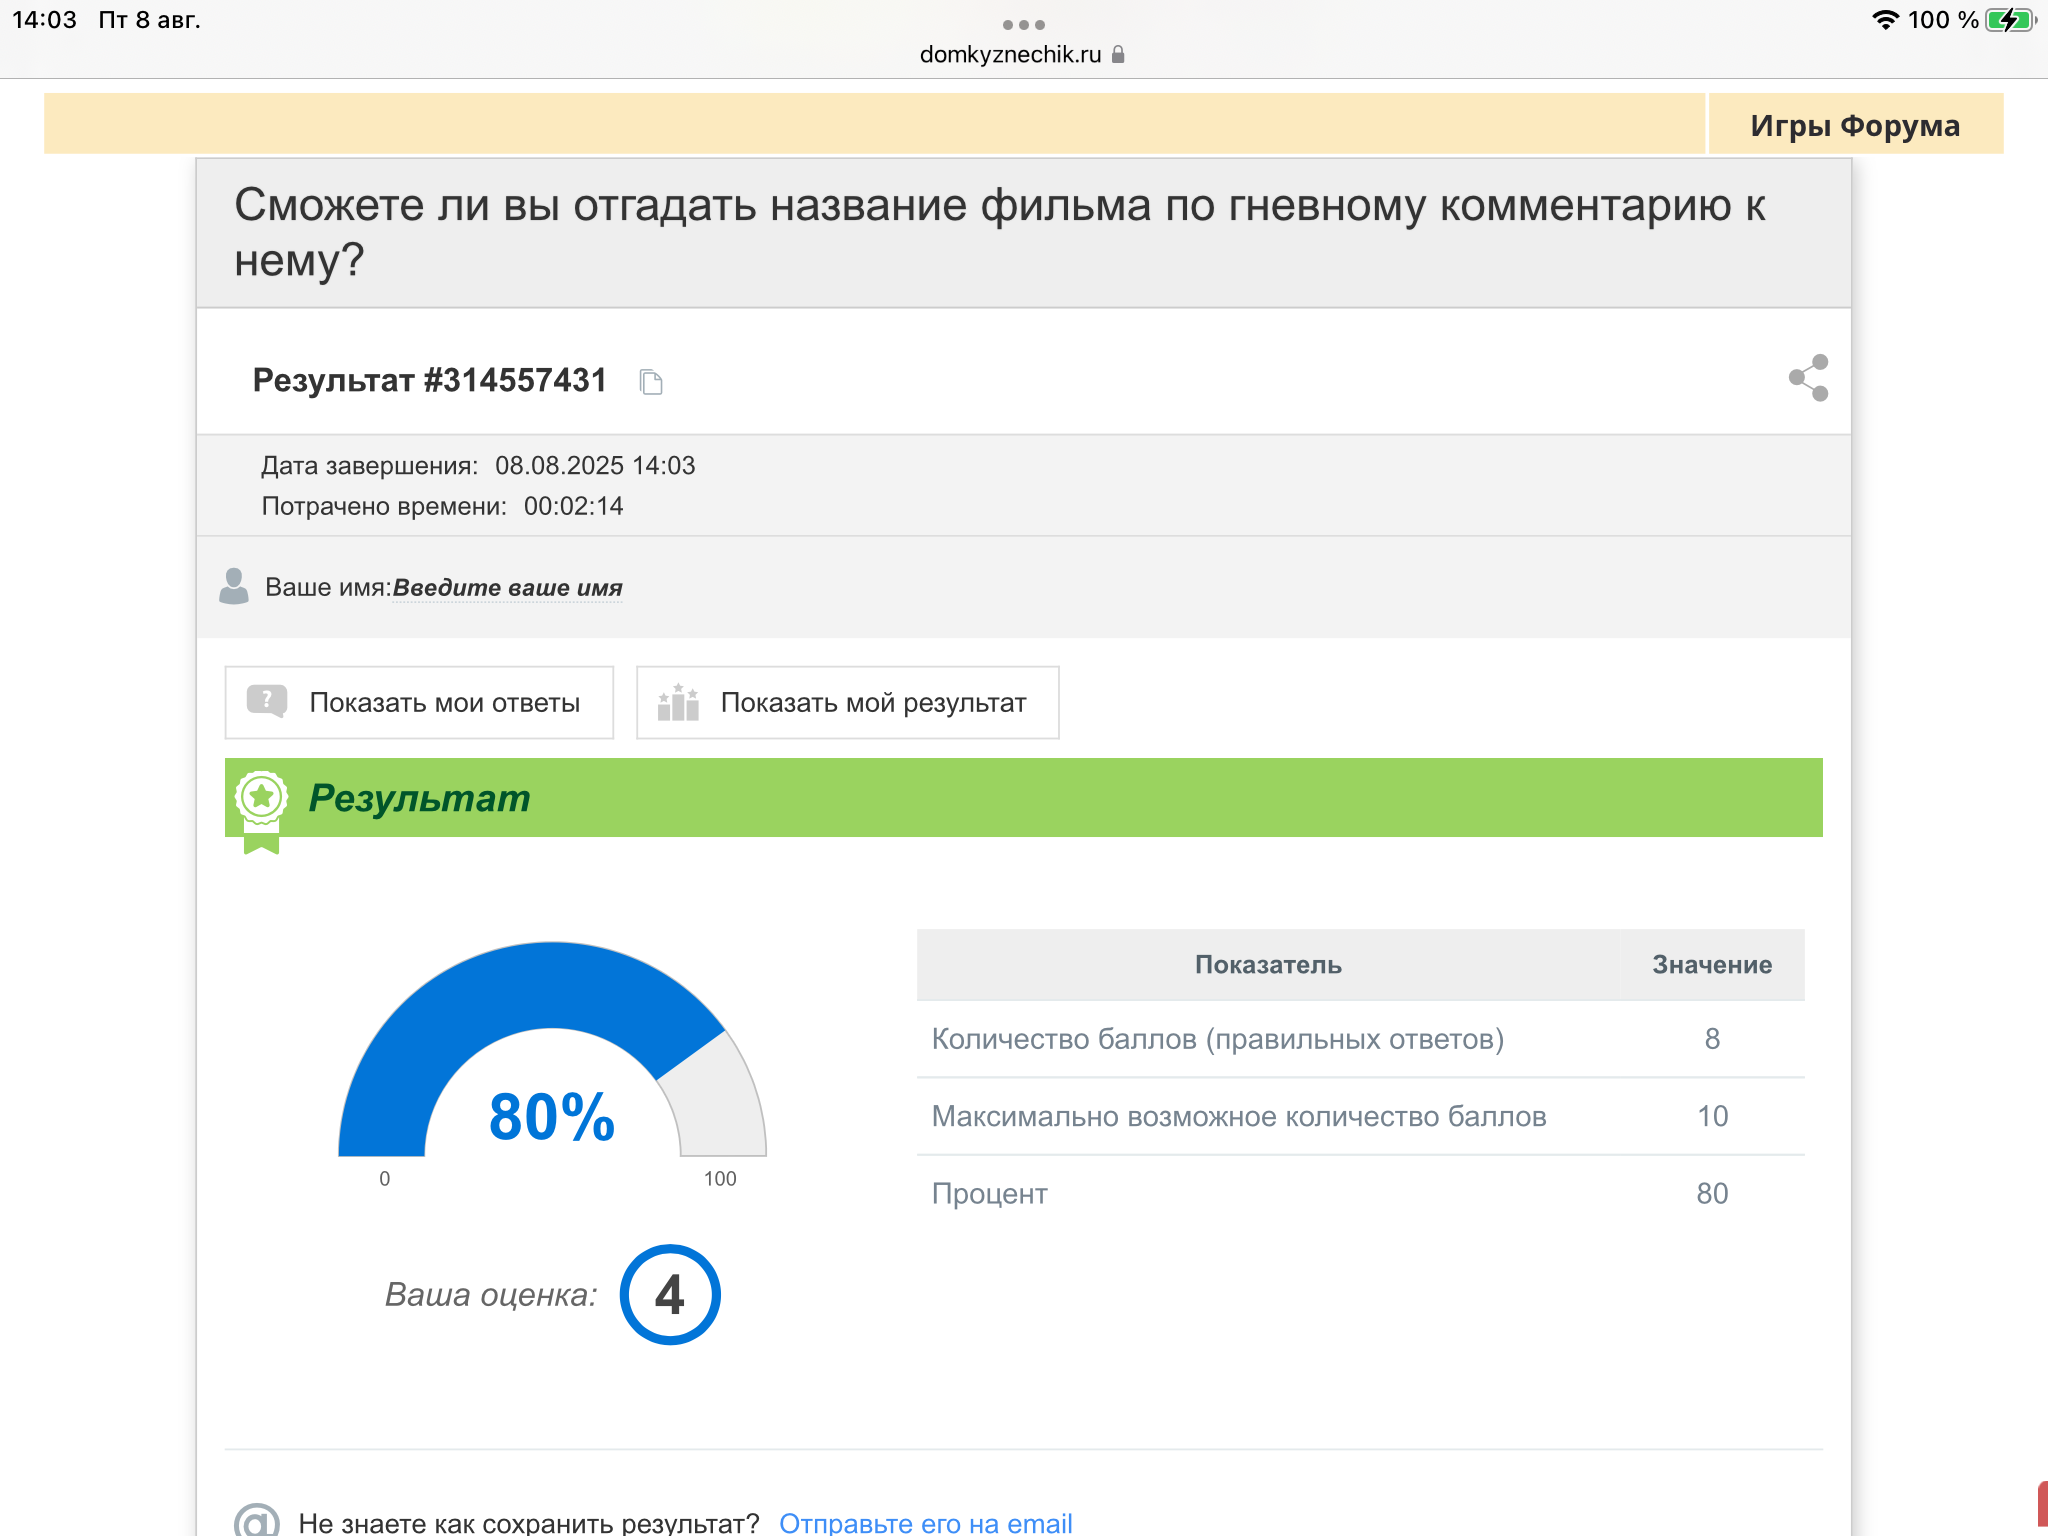Click the Значение column header
The width and height of the screenshot is (2048, 1536).
pos(1712,964)
